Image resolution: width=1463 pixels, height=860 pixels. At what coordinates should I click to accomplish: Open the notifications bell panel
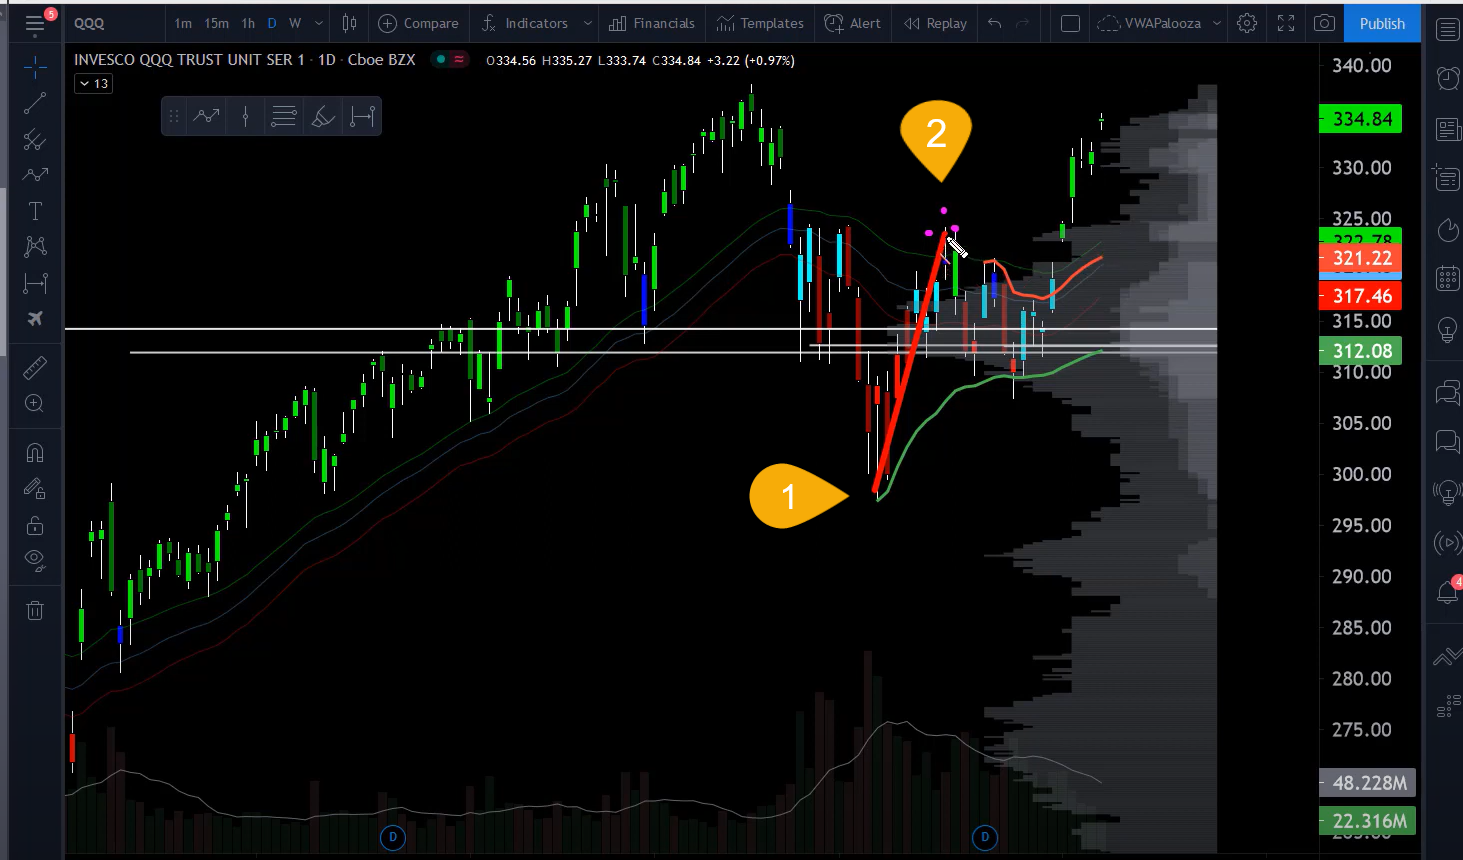(1447, 592)
